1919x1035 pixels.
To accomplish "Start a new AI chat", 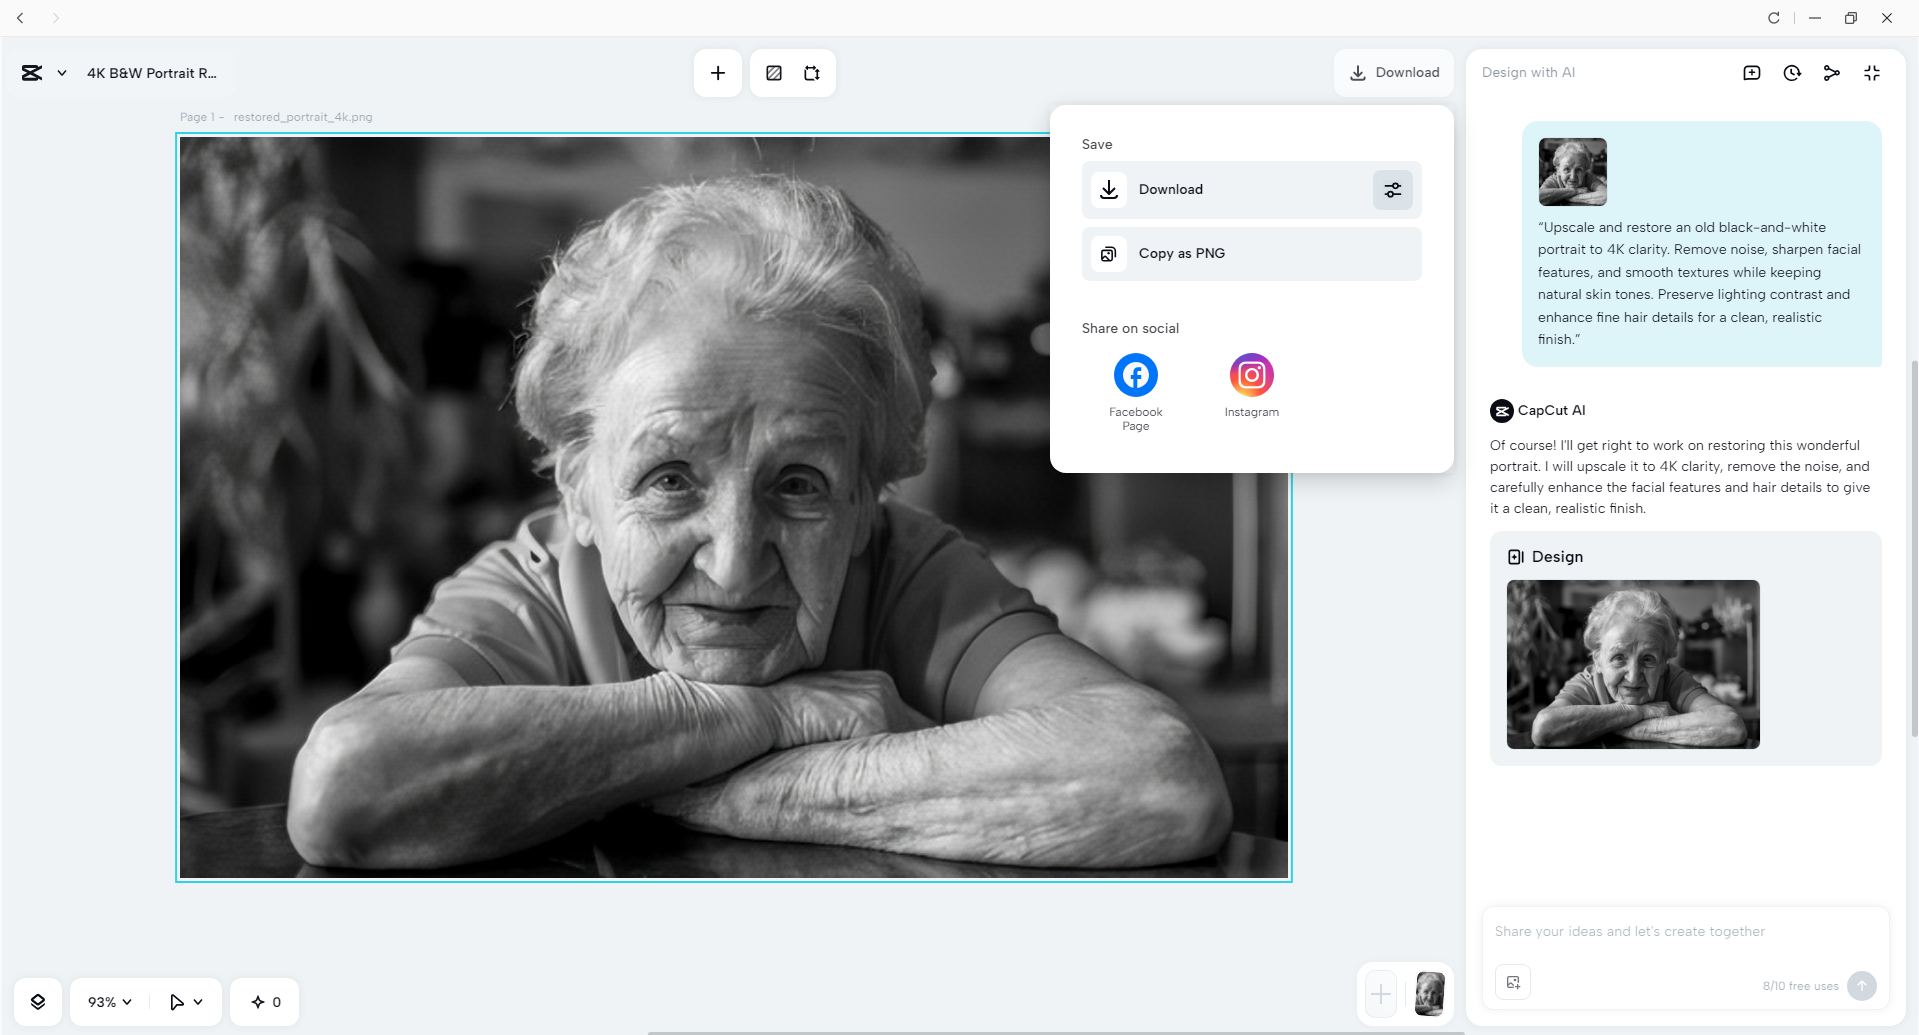I will [1752, 73].
